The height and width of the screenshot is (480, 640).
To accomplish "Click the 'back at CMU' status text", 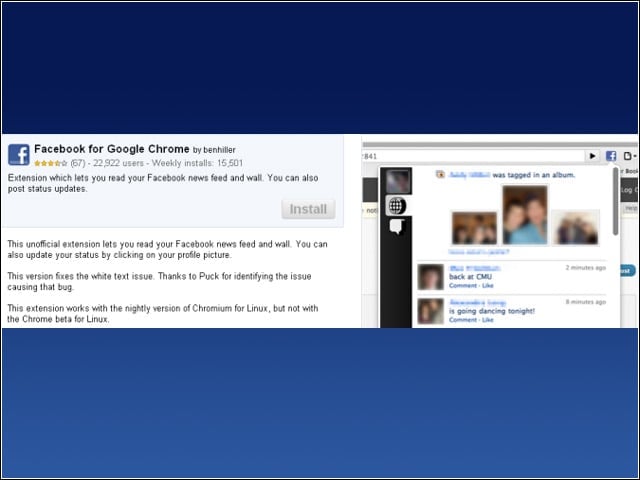I will [x=470, y=277].
